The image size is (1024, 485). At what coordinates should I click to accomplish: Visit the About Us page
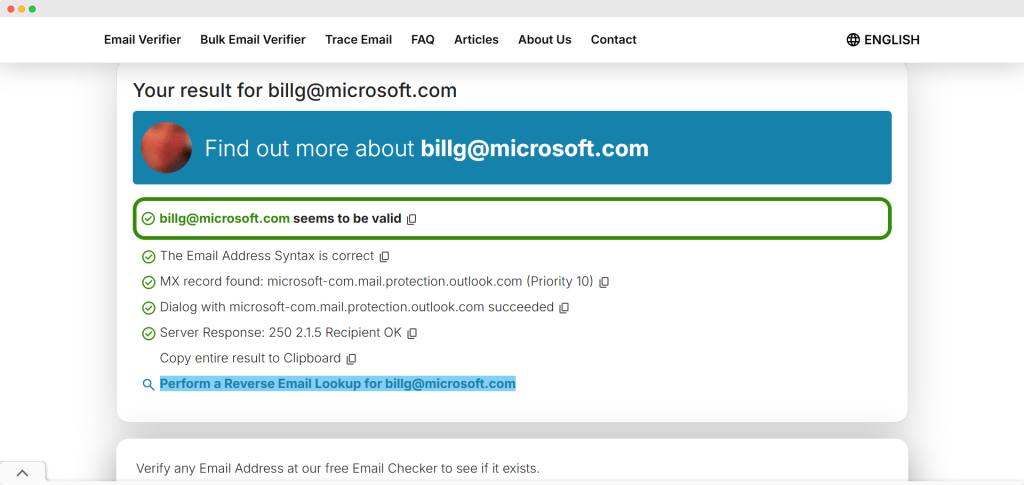[544, 40]
